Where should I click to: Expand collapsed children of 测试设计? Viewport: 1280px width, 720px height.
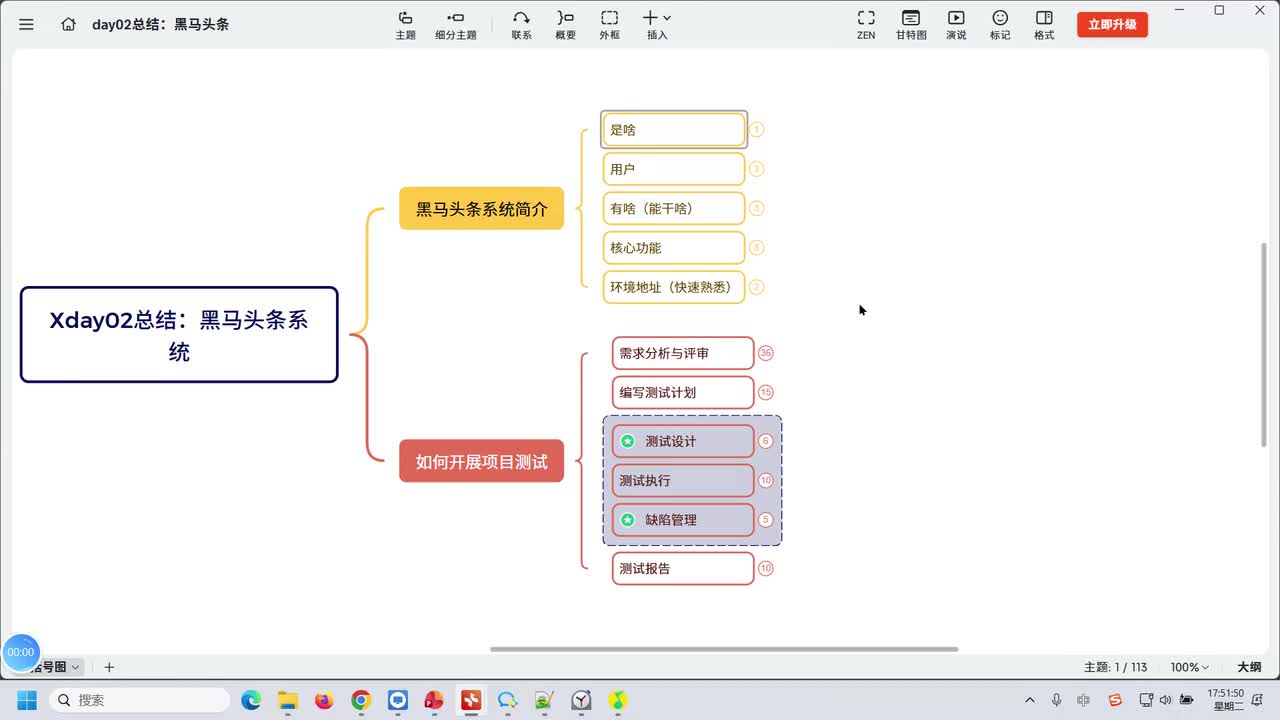[766, 441]
